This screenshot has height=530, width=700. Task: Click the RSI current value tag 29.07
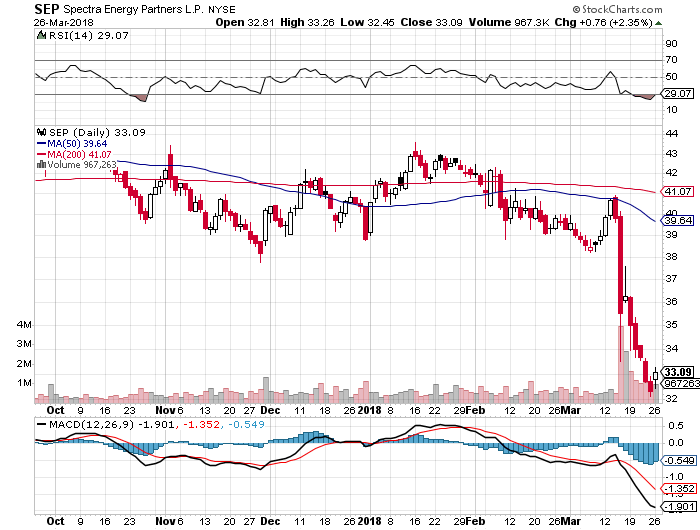(x=678, y=94)
